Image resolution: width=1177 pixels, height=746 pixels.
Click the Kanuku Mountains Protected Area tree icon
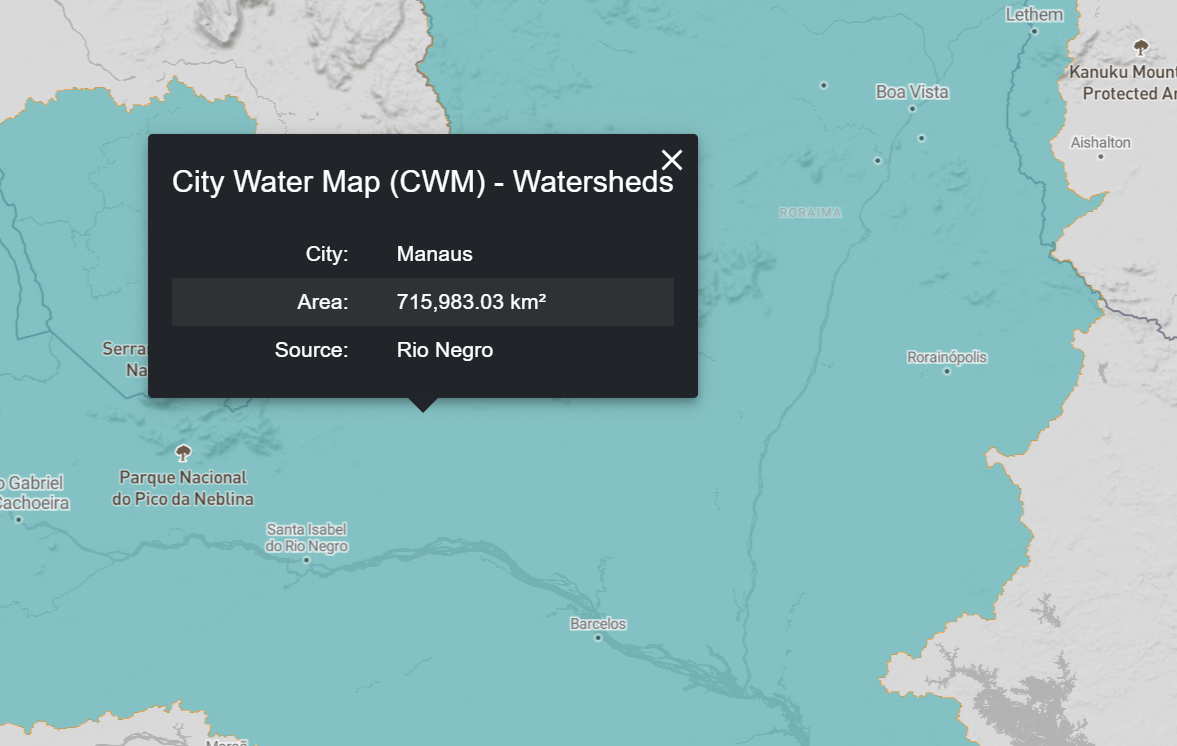pyautogui.click(x=1140, y=47)
